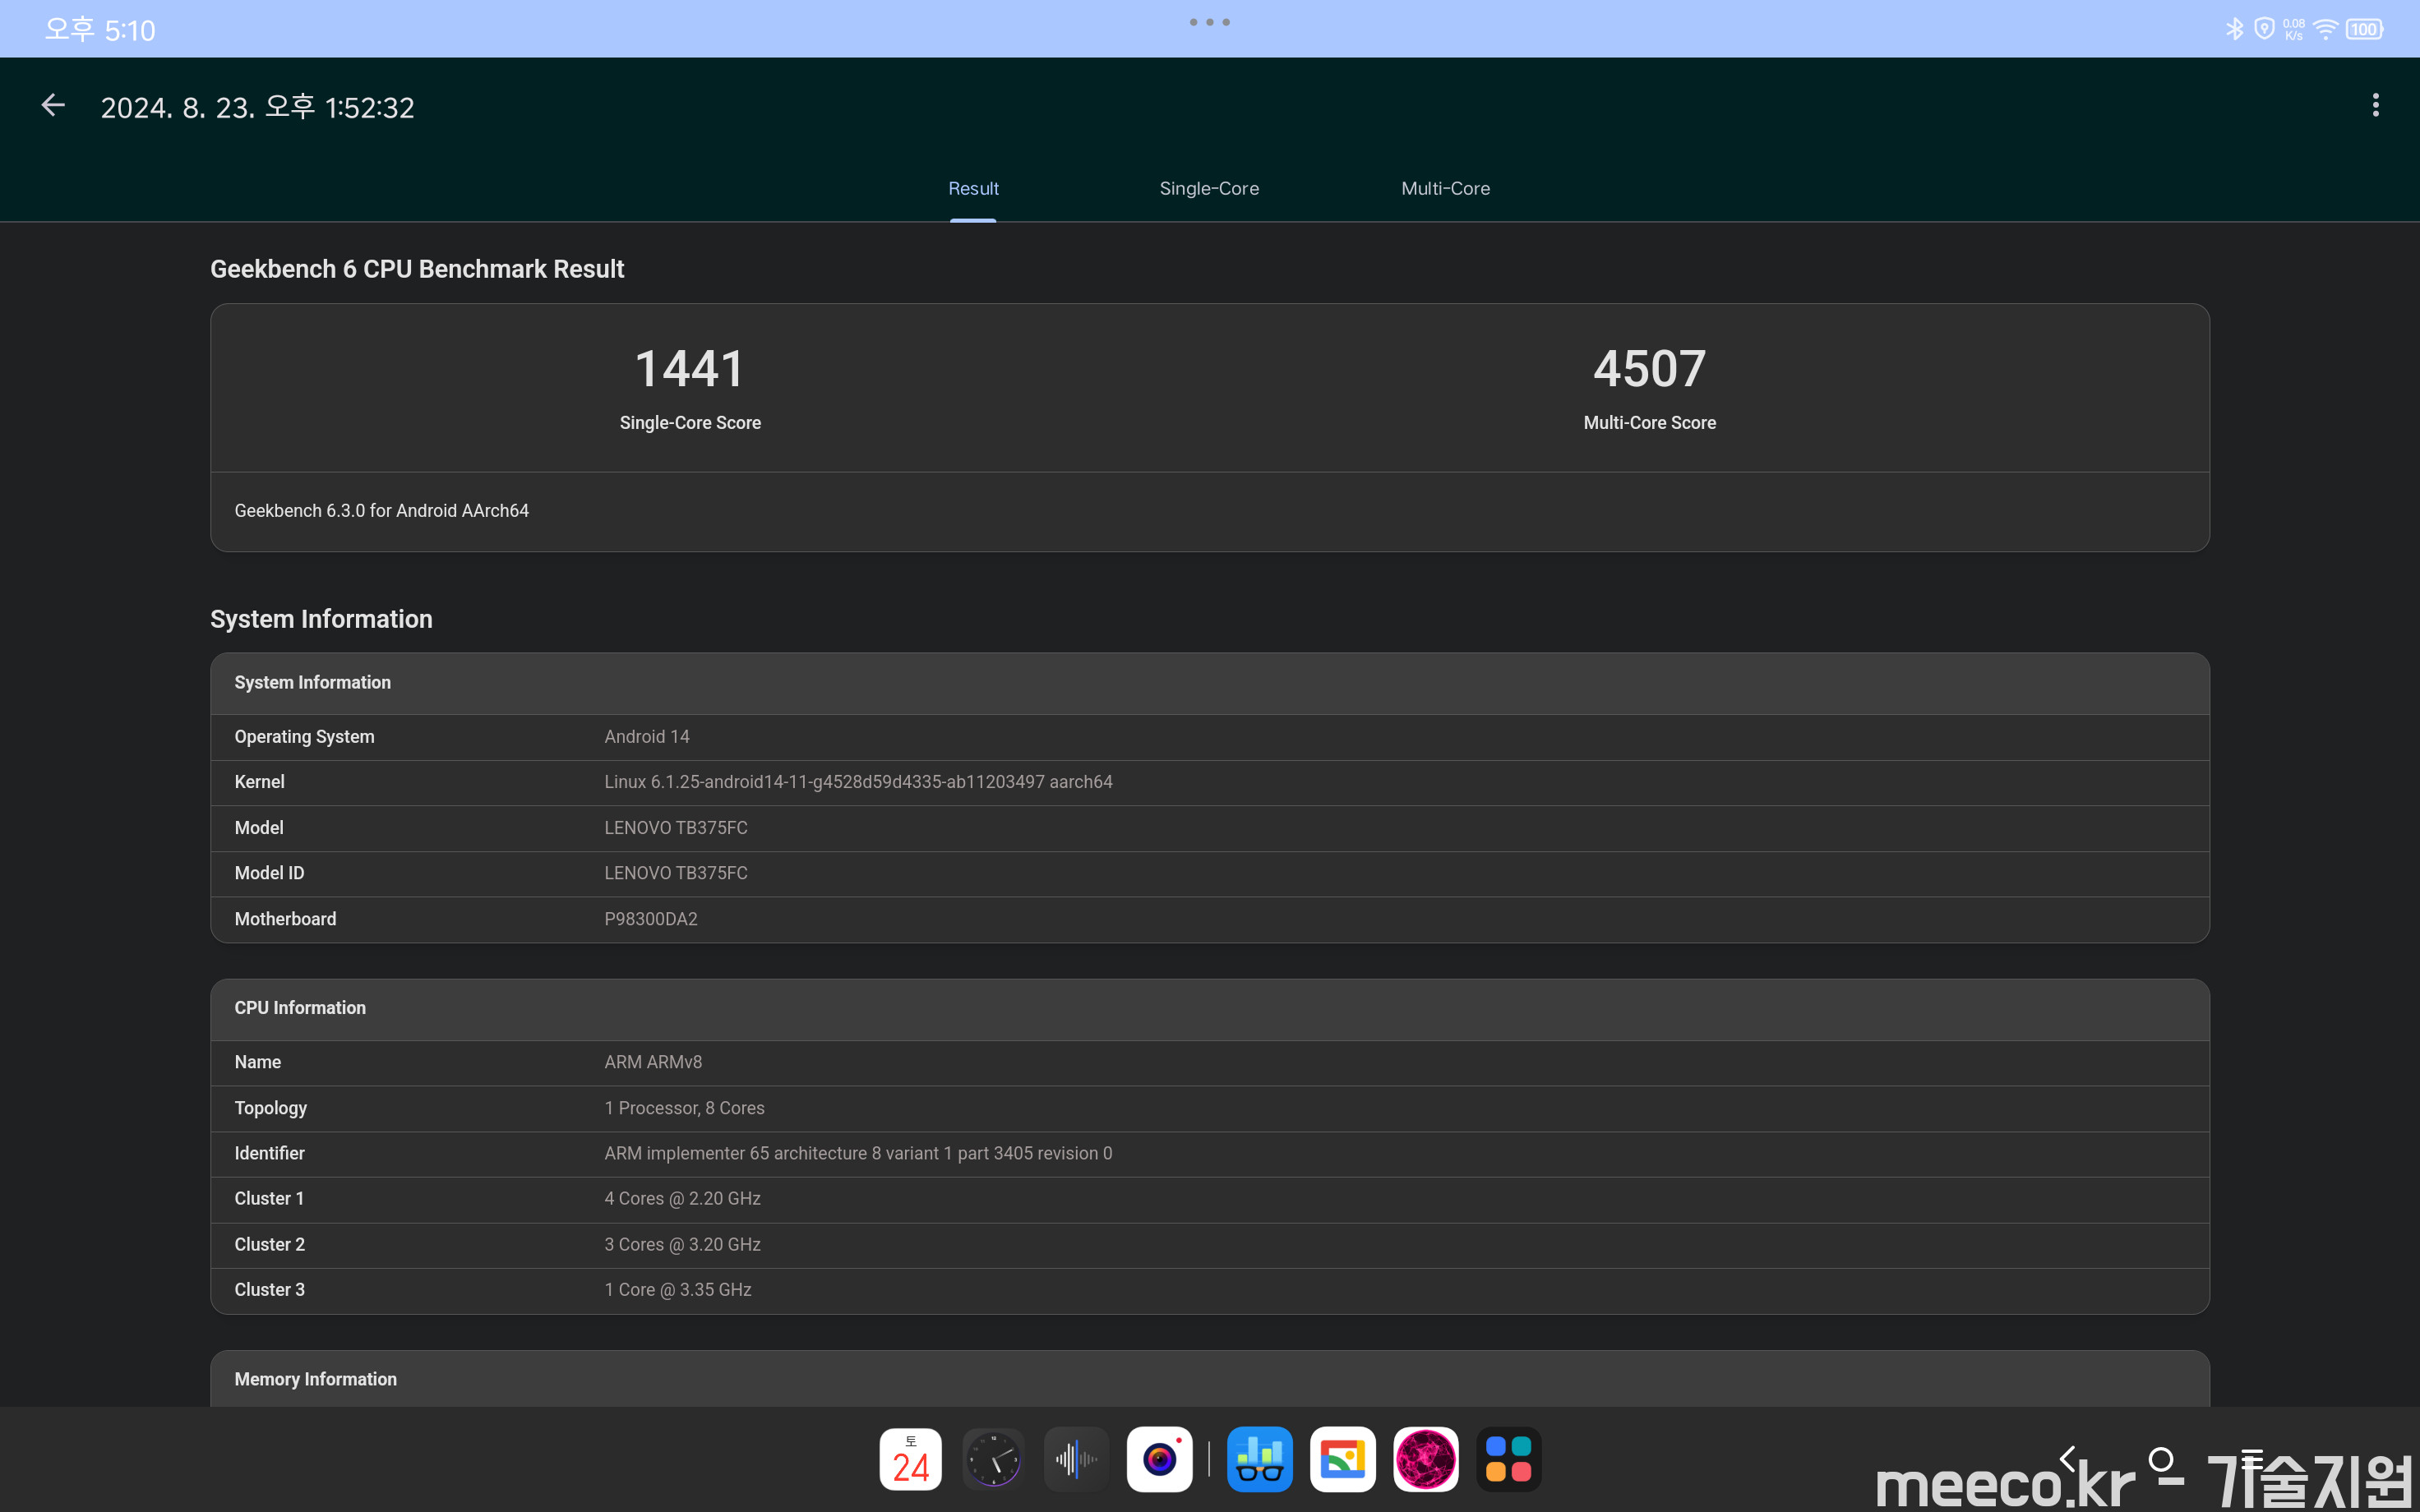Viewport: 2420px width, 1512px height.
Task: Tap the Identifier row label
Action: [x=269, y=1153]
